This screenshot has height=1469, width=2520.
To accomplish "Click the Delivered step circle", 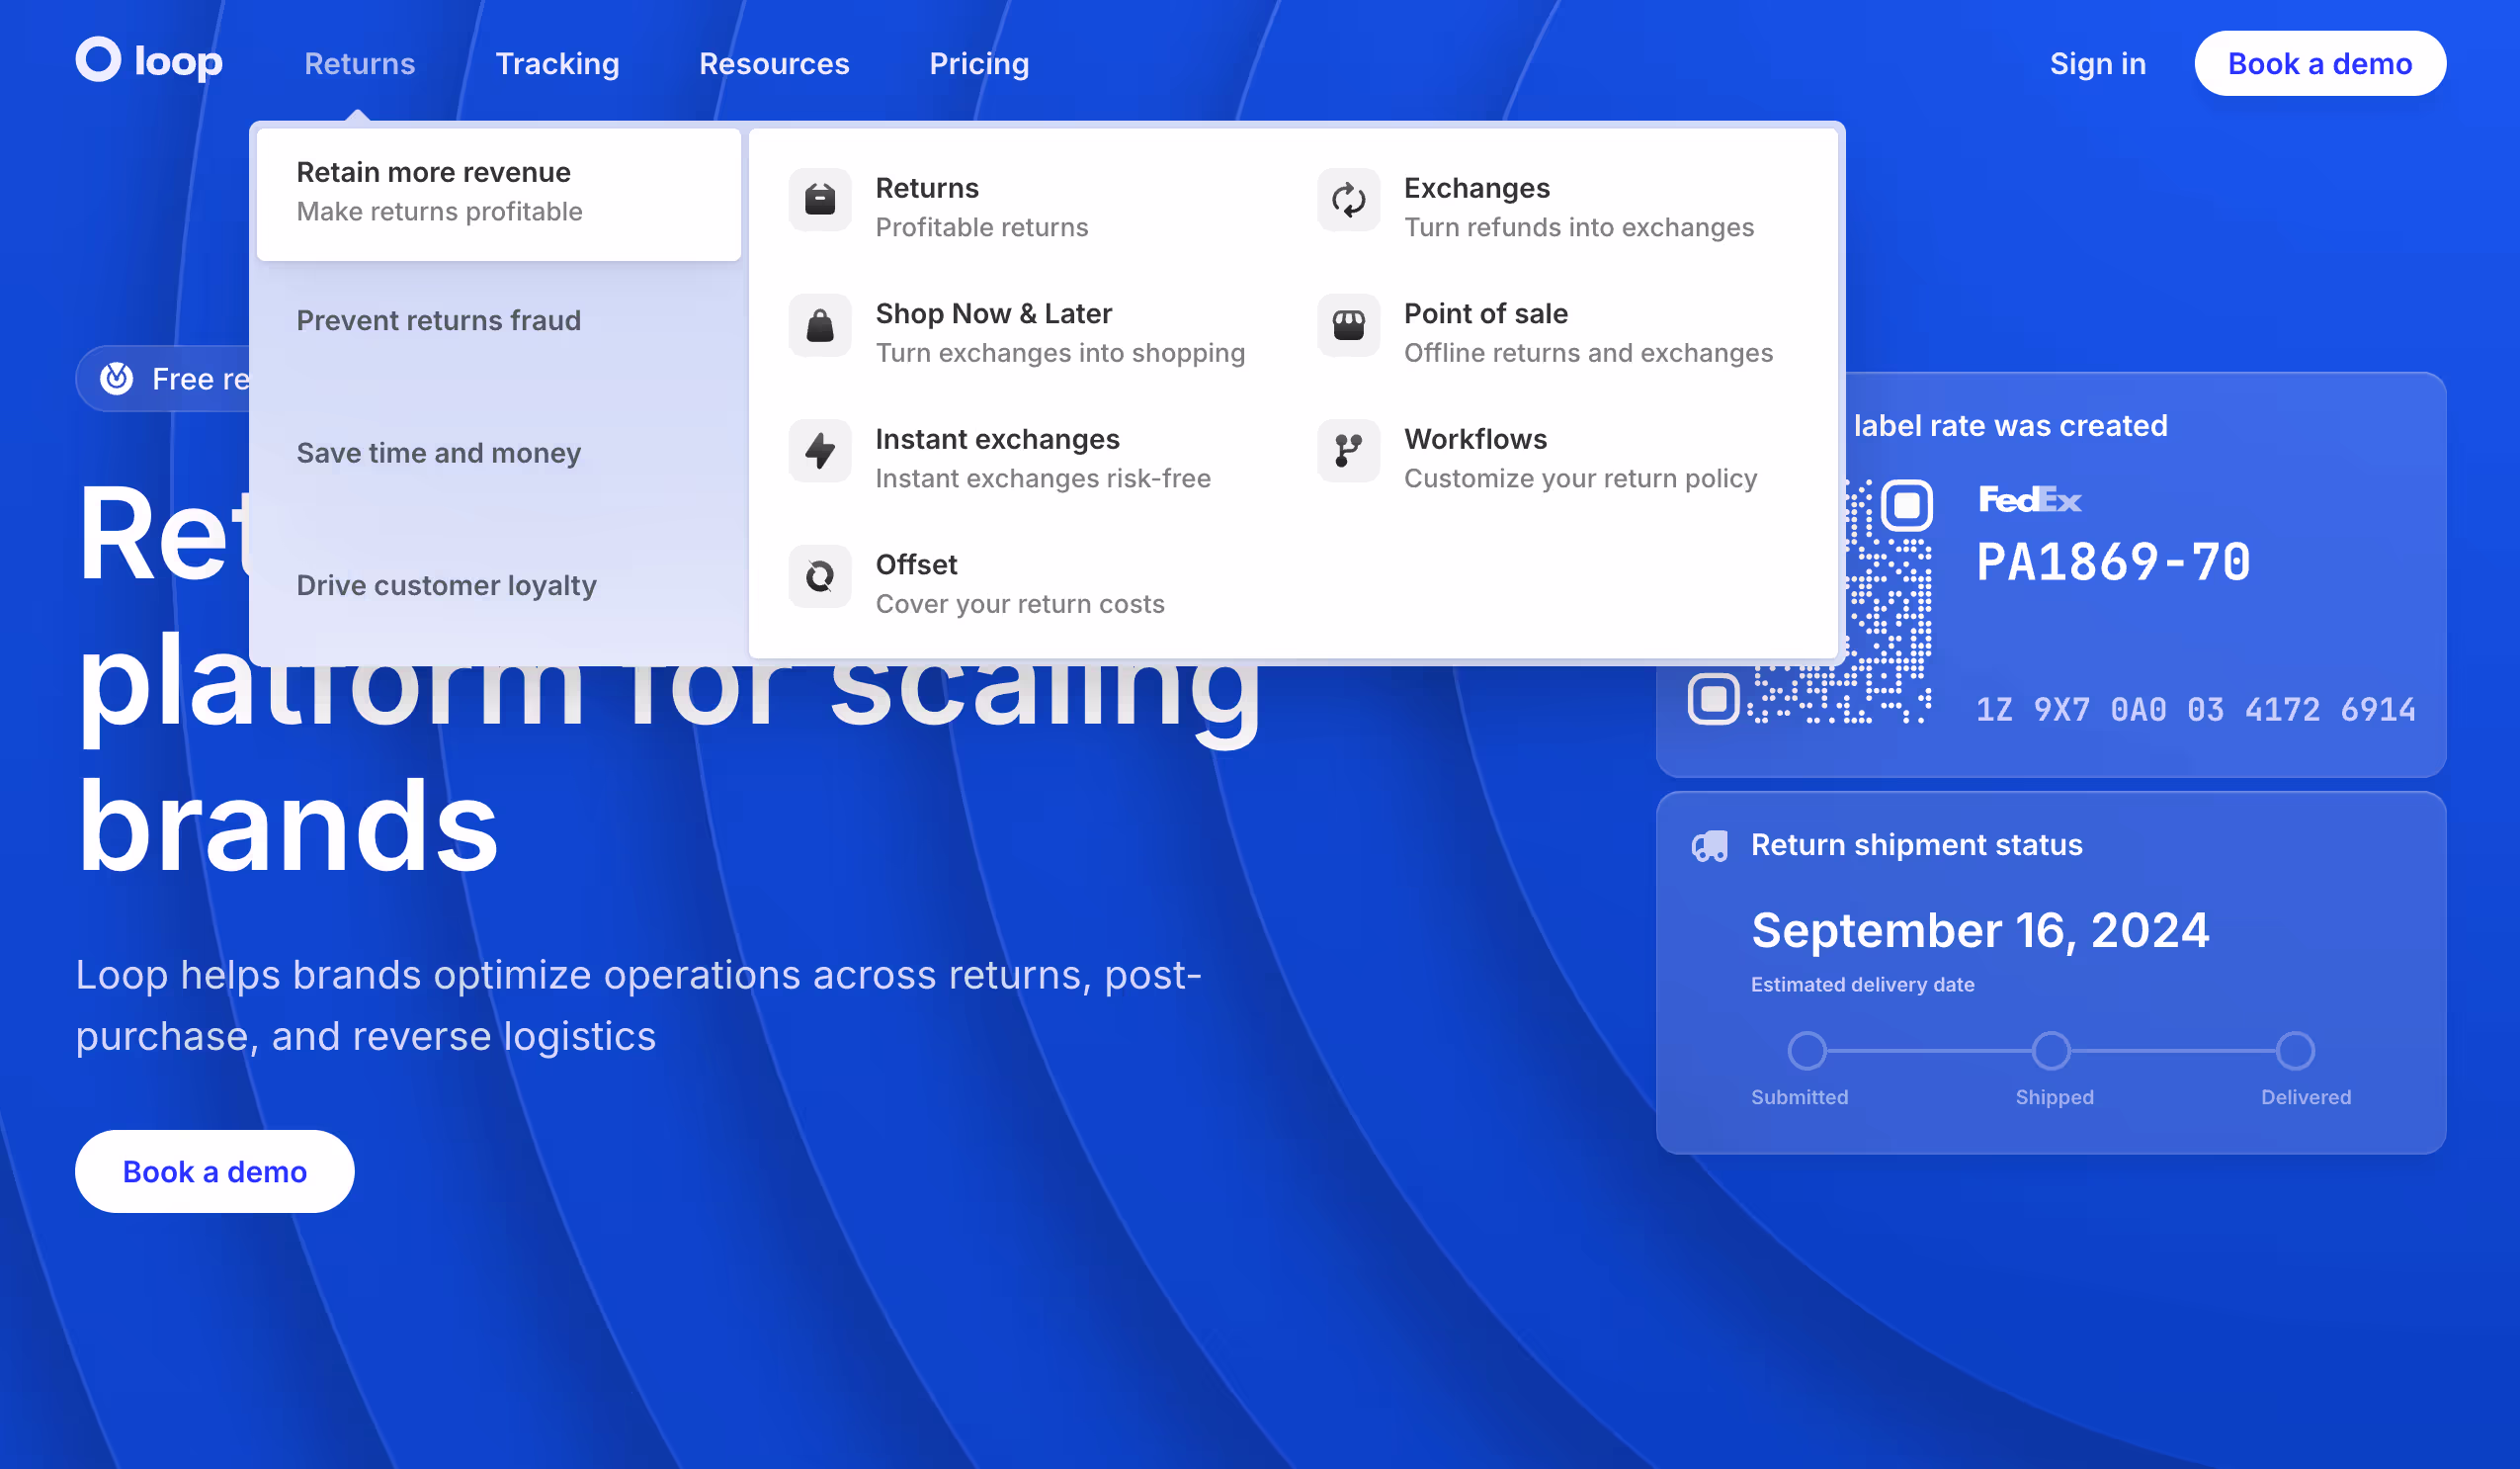I will click(x=2295, y=1050).
